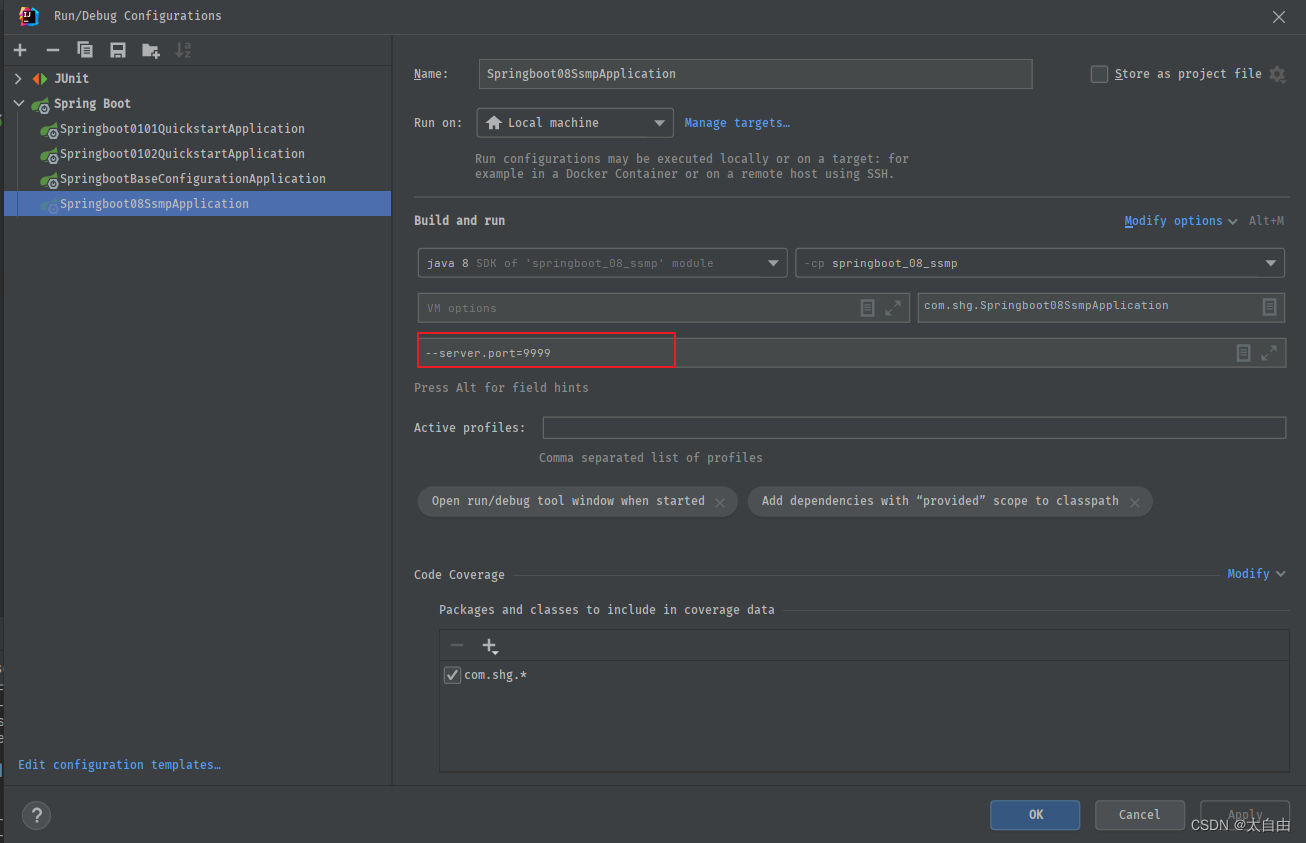Close the Run/Debug Configurations dialog
This screenshot has height=843, width=1306.
coord(1279,16)
